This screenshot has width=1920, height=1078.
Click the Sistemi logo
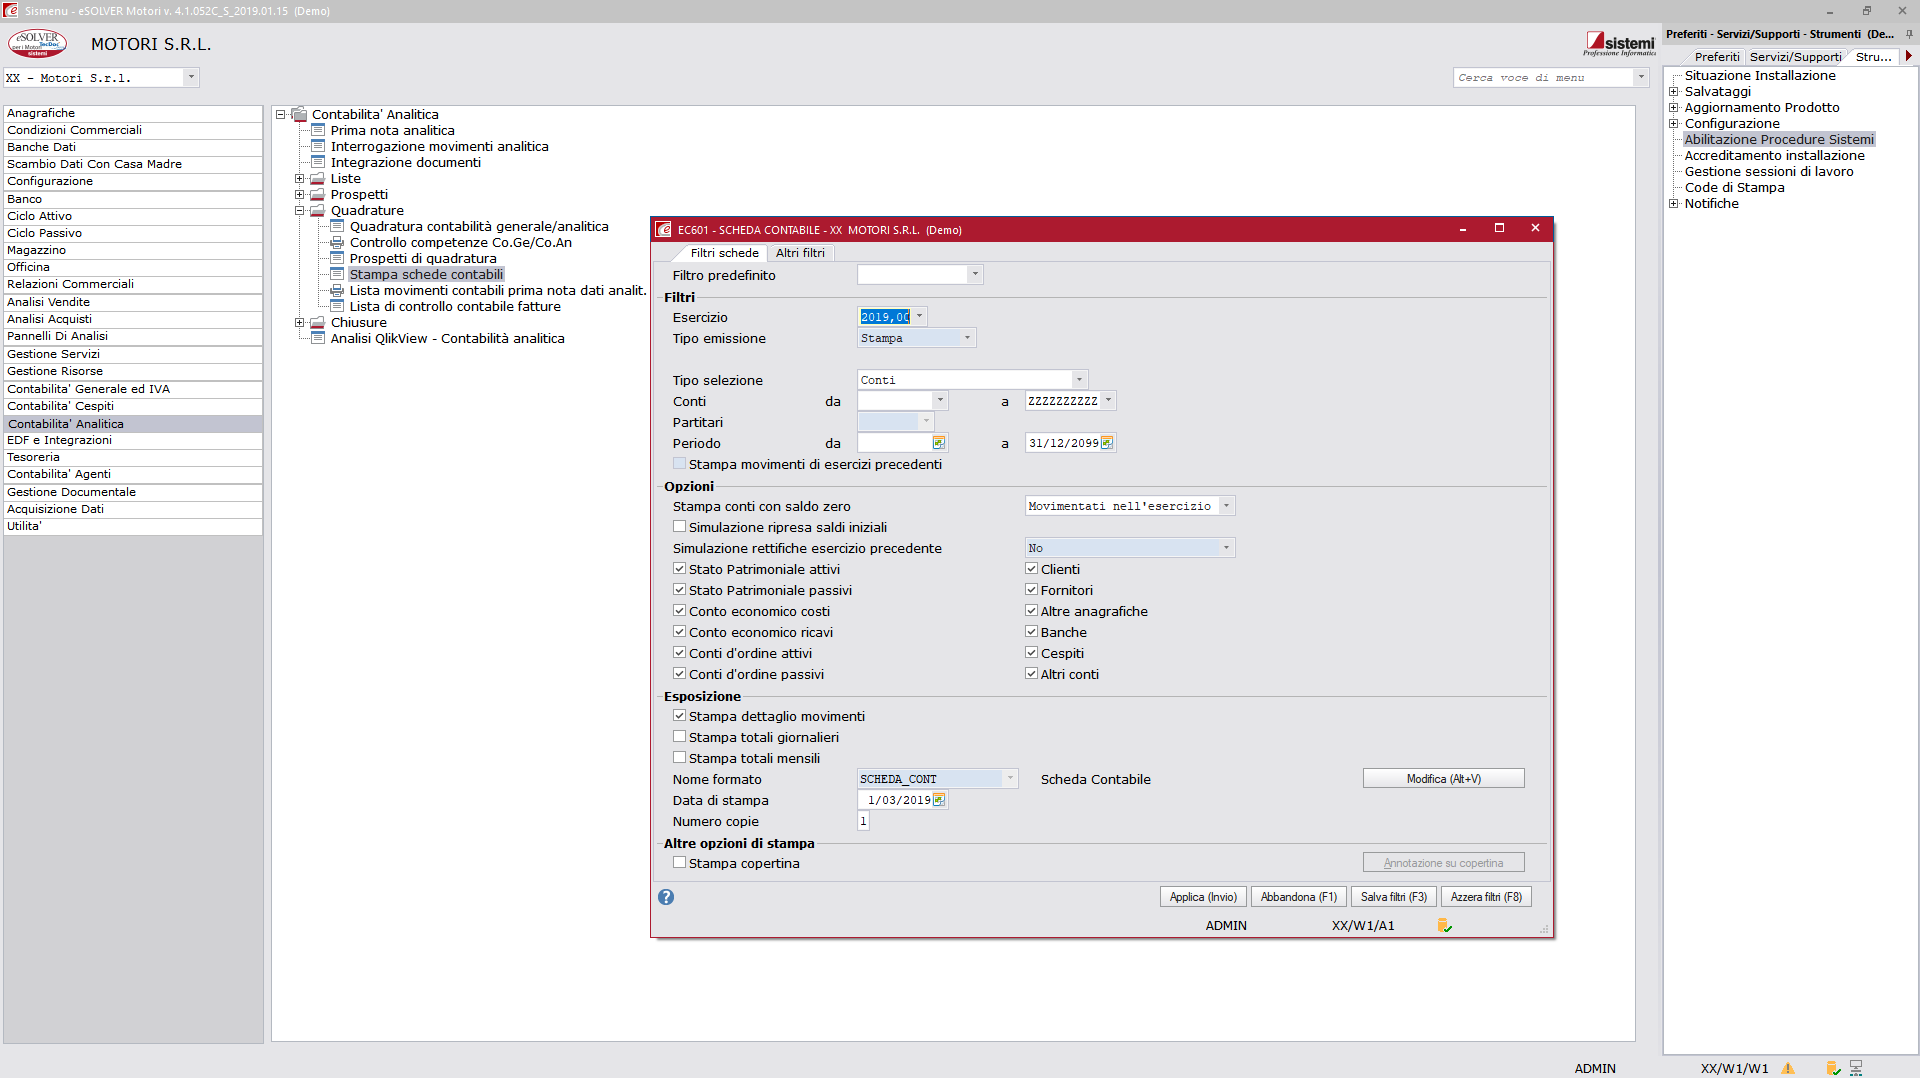click(1620, 43)
